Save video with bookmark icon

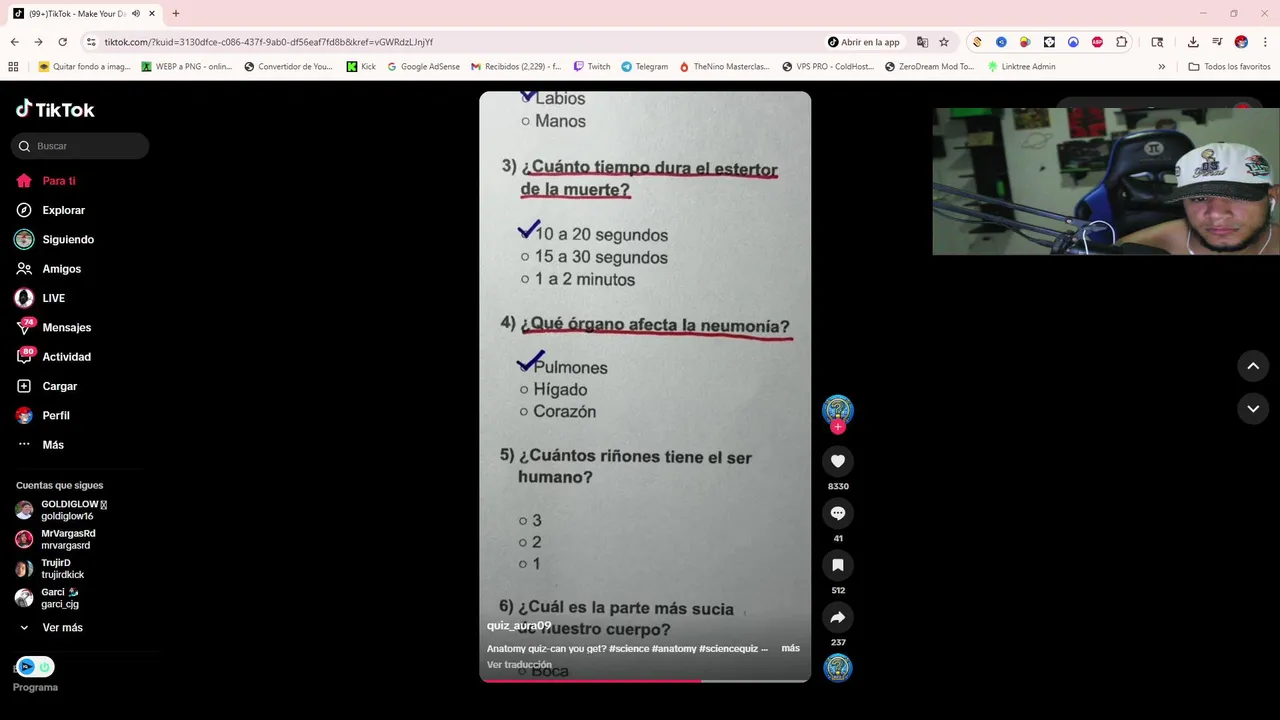(x=838, y=565)
